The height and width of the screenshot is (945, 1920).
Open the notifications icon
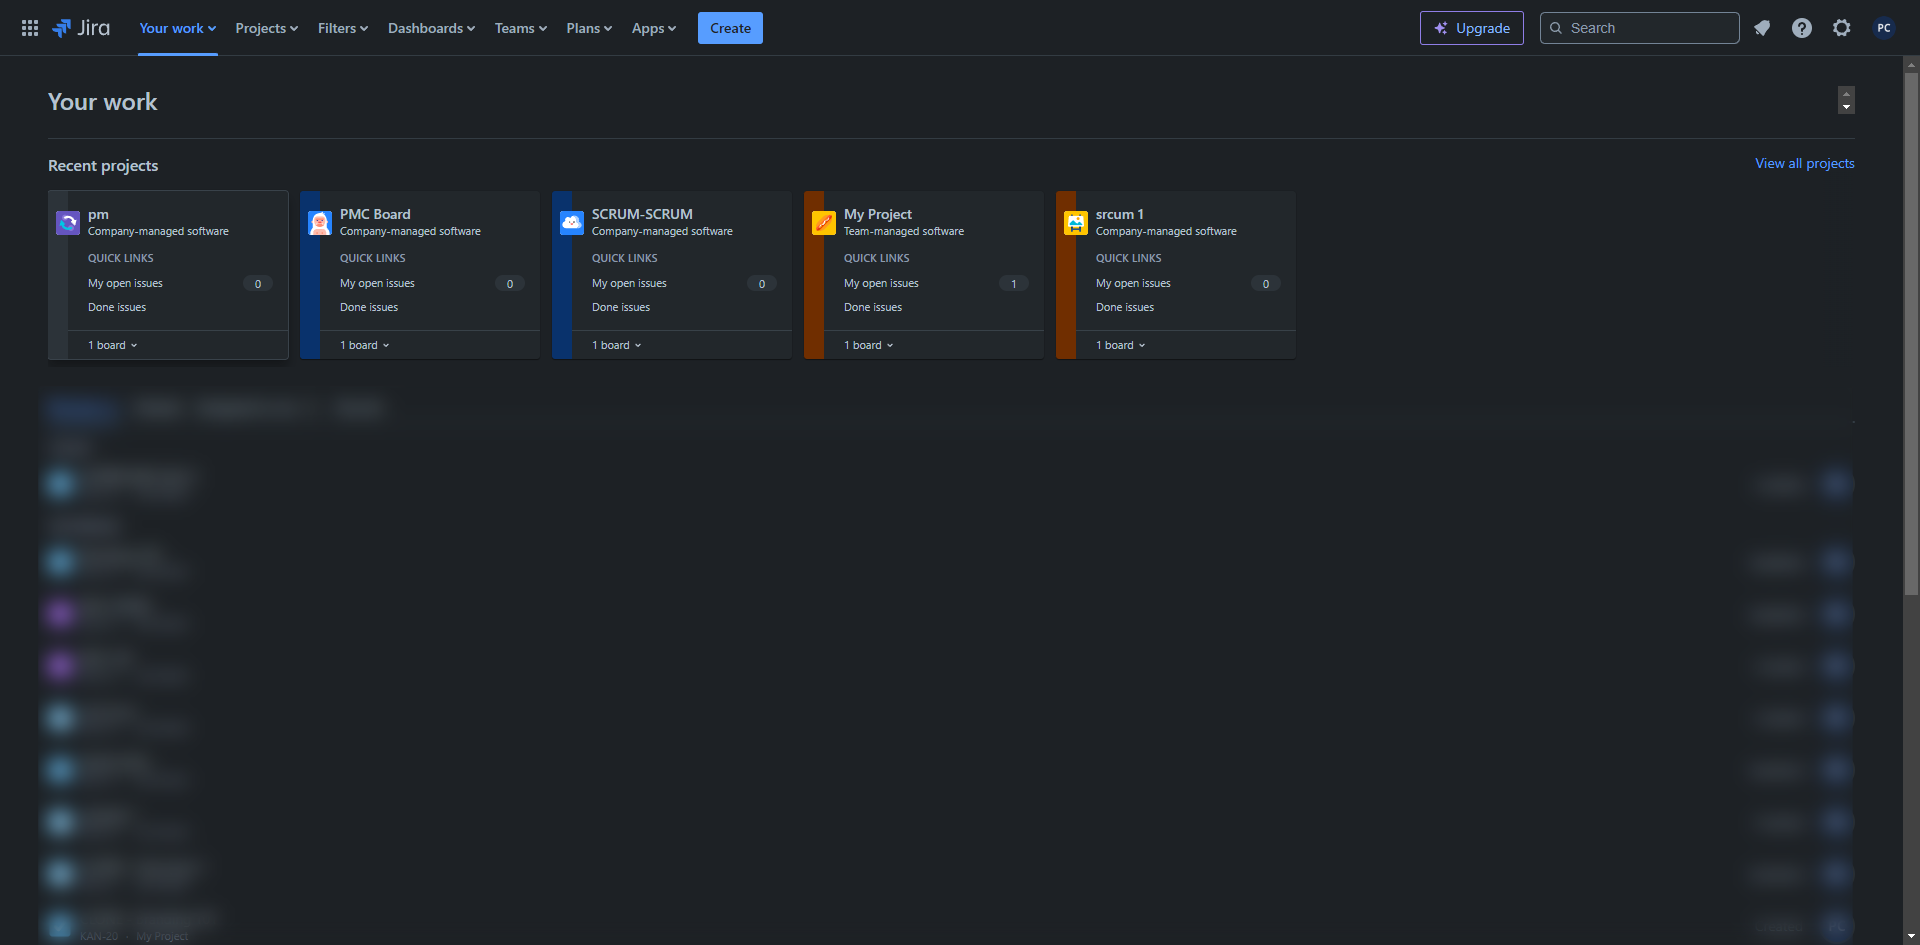(1762, 28)
